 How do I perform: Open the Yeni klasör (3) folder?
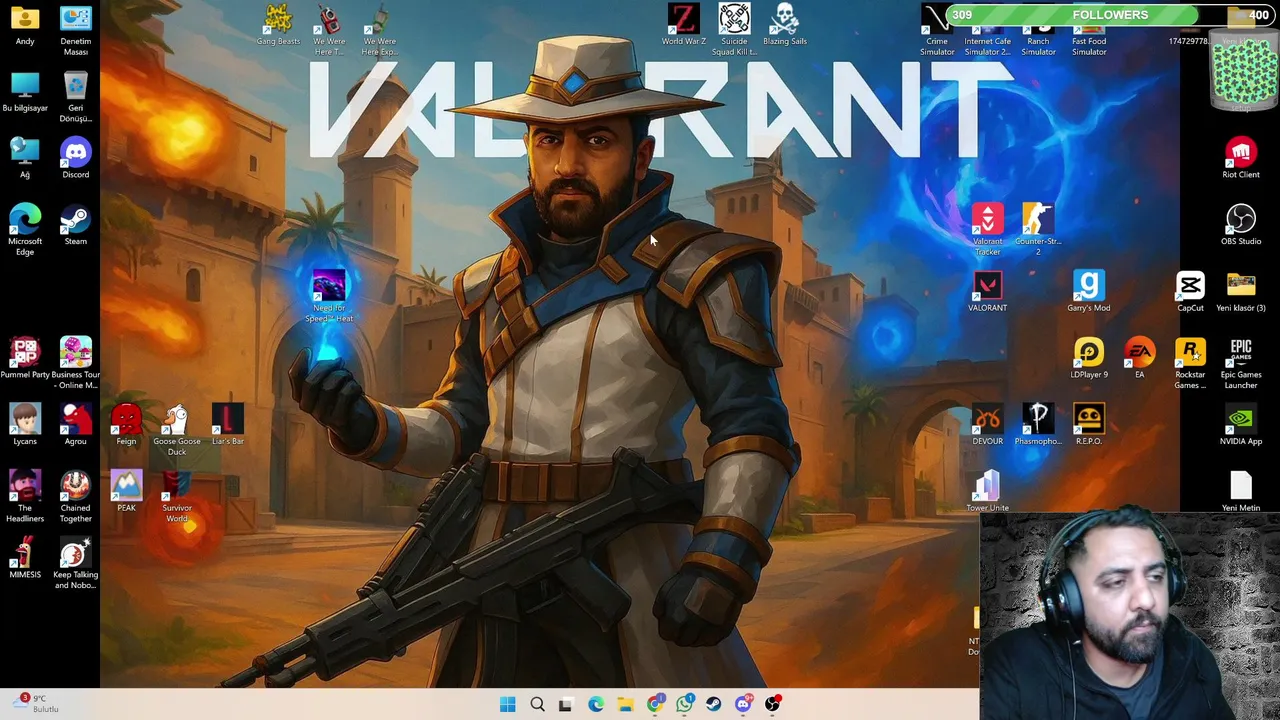[x=1241, y=292]
